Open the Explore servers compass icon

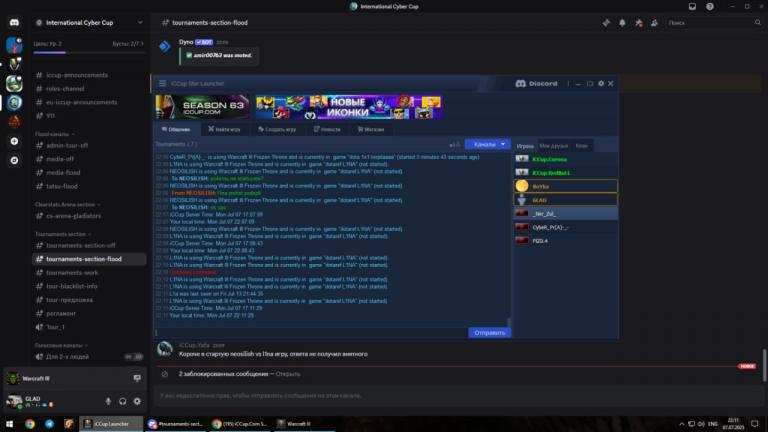[x=14, y=160]
